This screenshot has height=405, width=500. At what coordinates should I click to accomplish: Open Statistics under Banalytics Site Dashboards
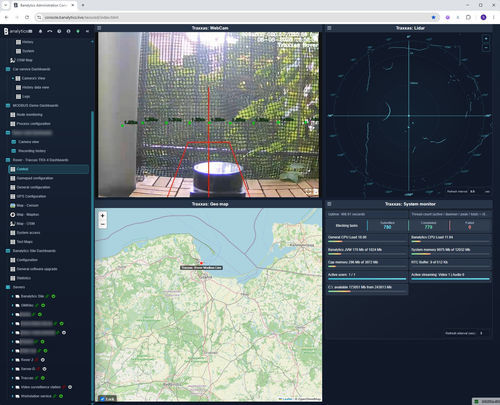point(24,278)
